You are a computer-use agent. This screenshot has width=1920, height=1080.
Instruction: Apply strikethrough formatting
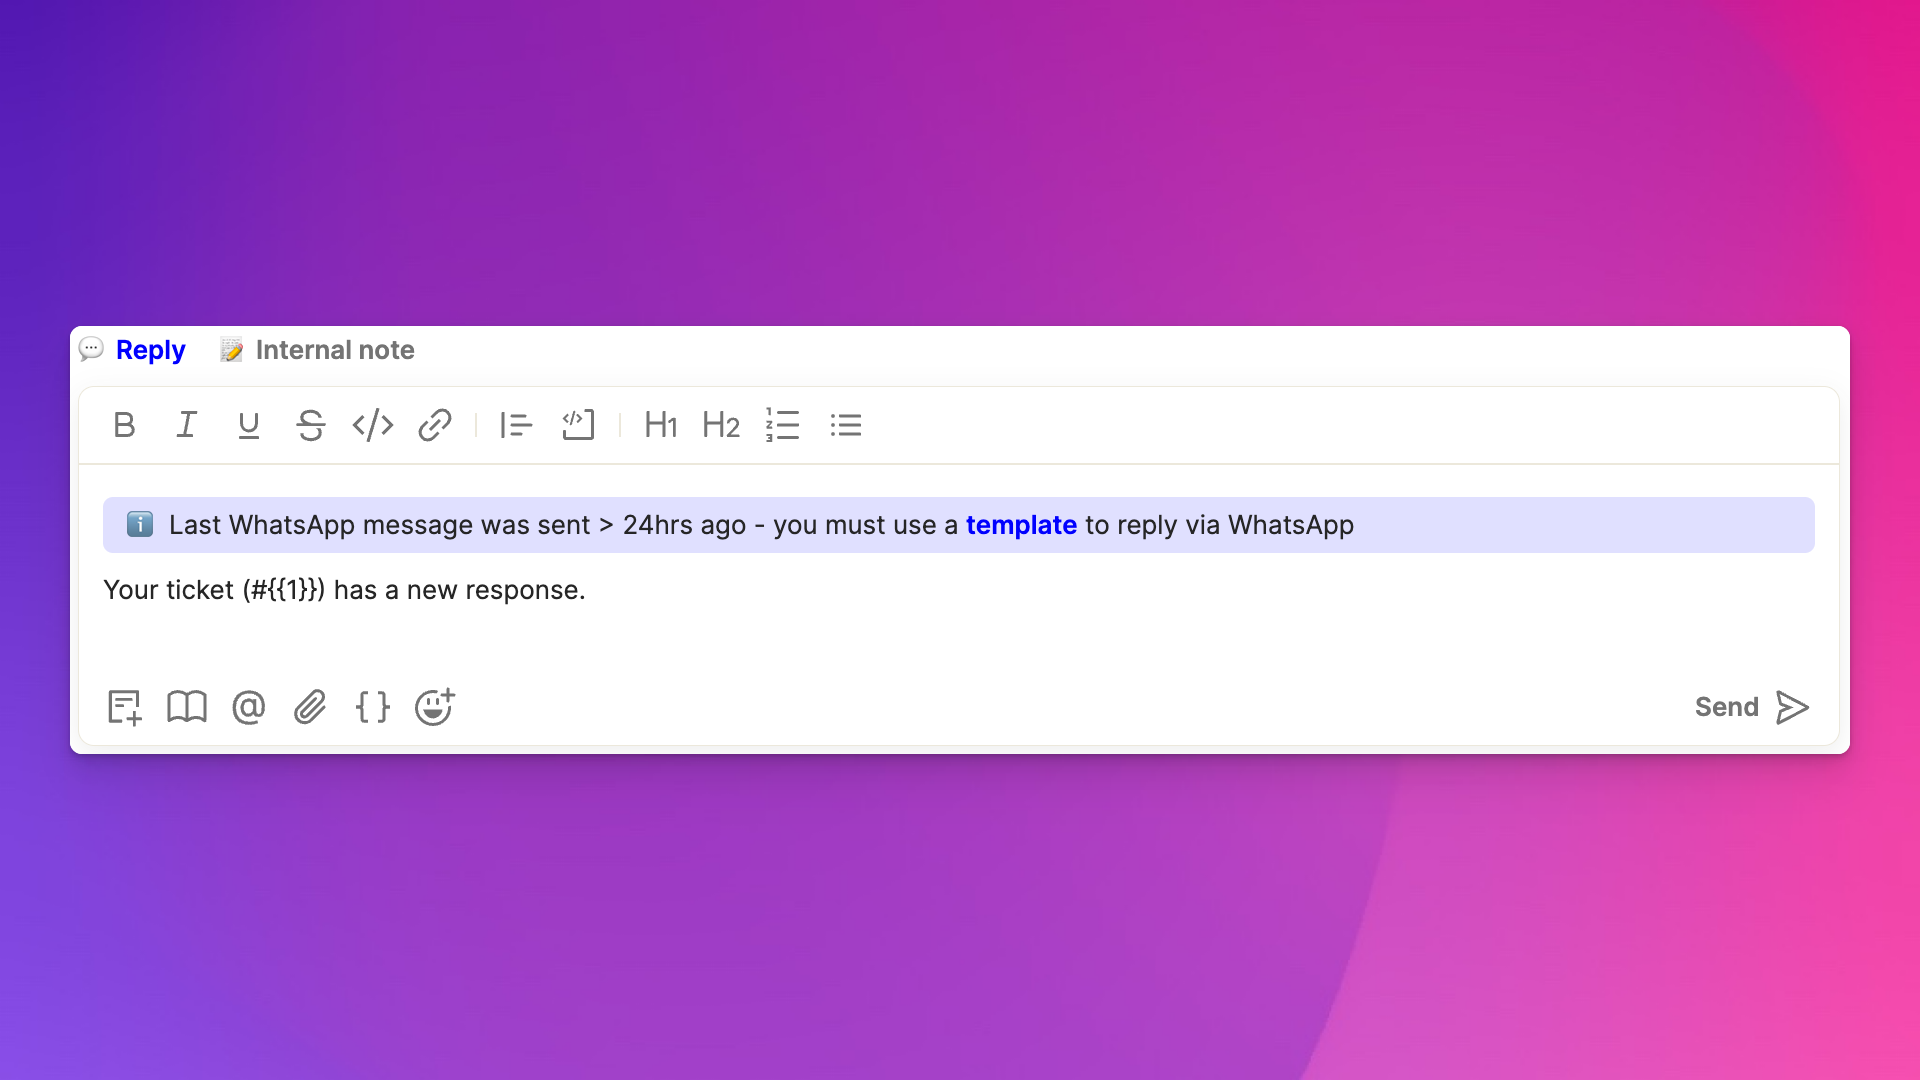(310, 425)
